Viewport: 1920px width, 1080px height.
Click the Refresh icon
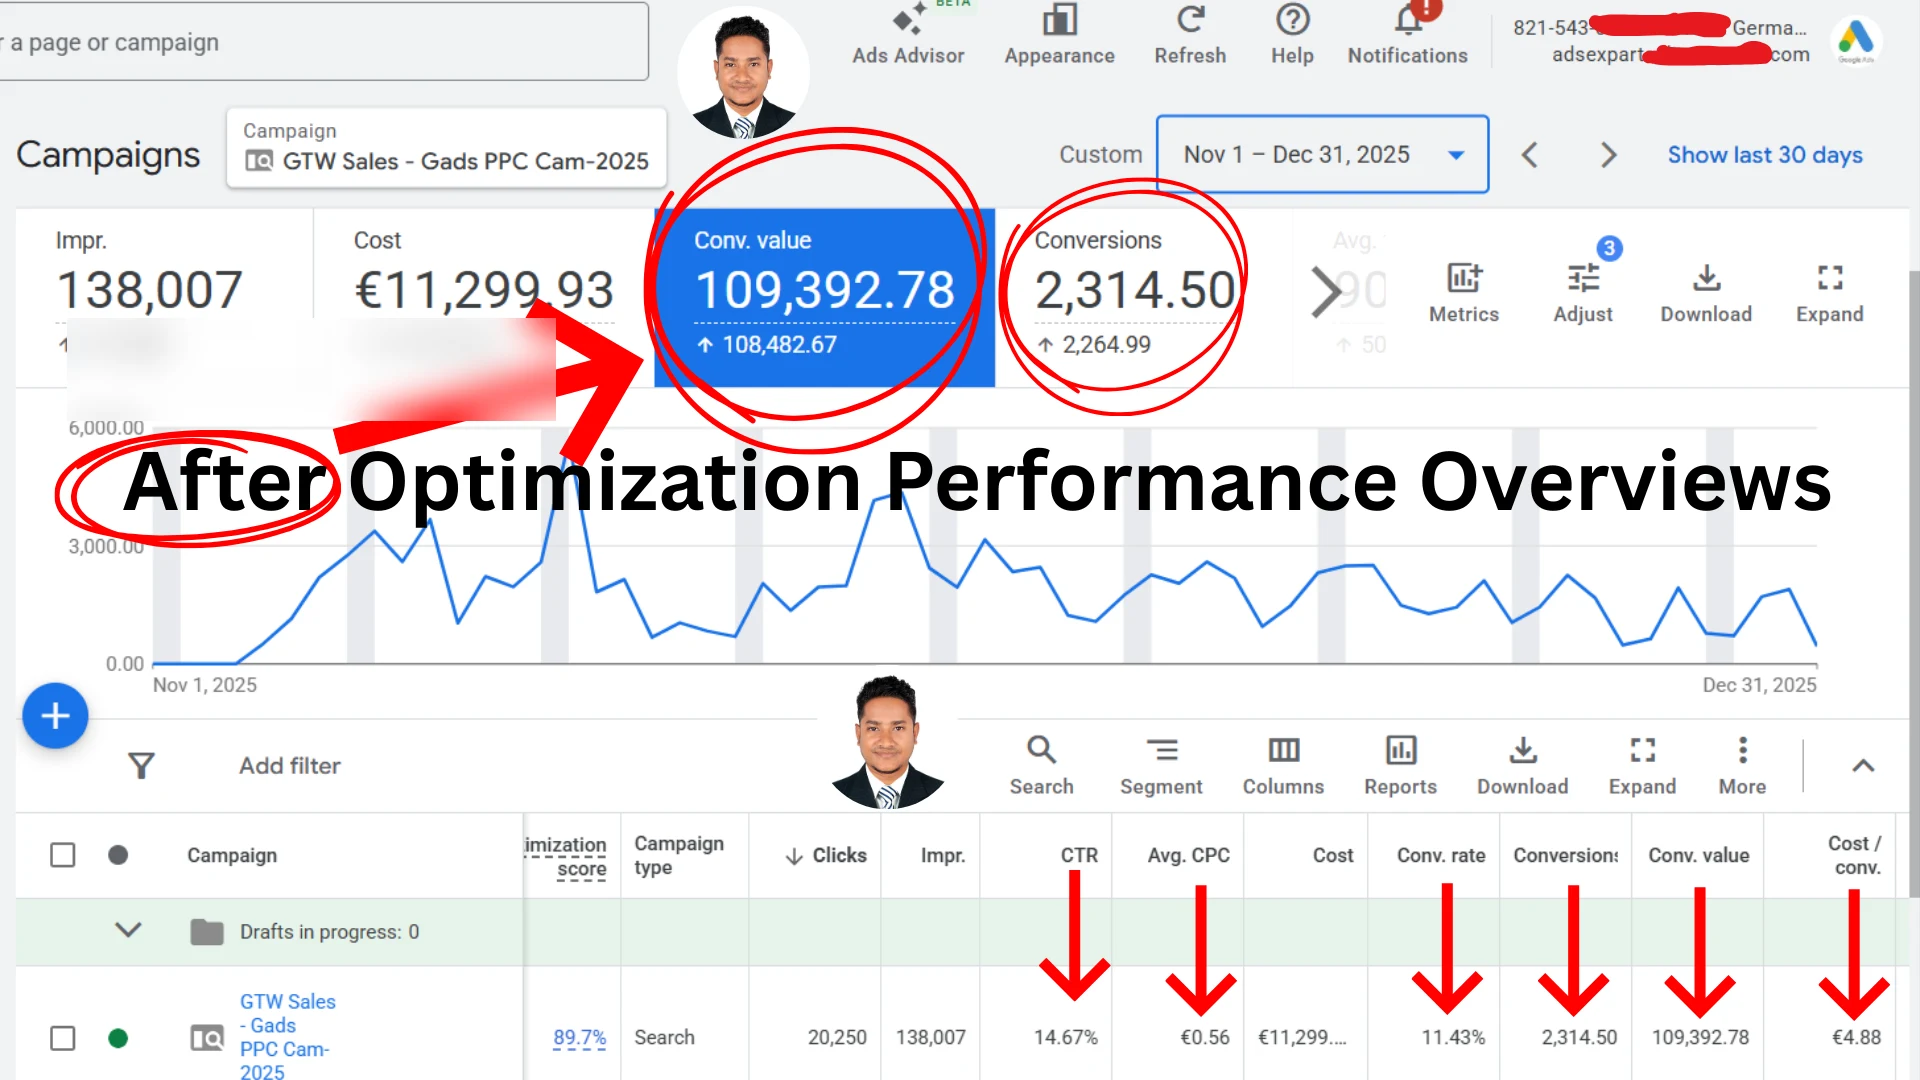(1190, 20)
